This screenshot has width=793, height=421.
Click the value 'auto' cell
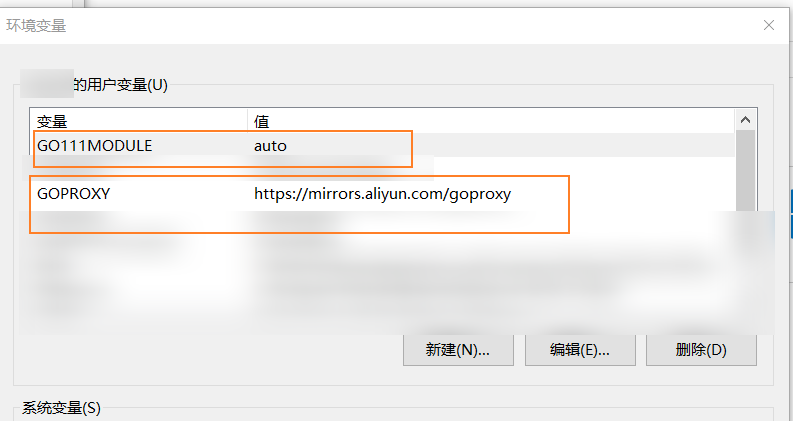click(270, 146)
